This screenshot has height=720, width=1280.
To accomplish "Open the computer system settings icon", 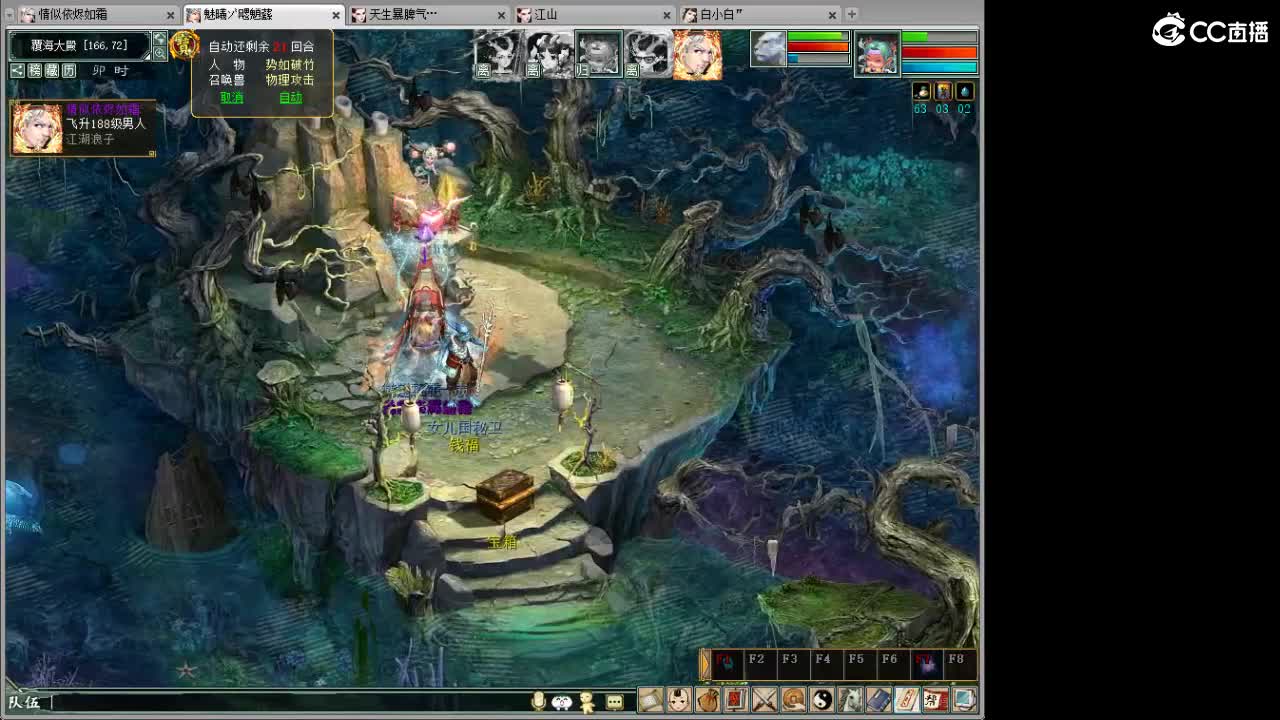I will click(x=964, y=700).
